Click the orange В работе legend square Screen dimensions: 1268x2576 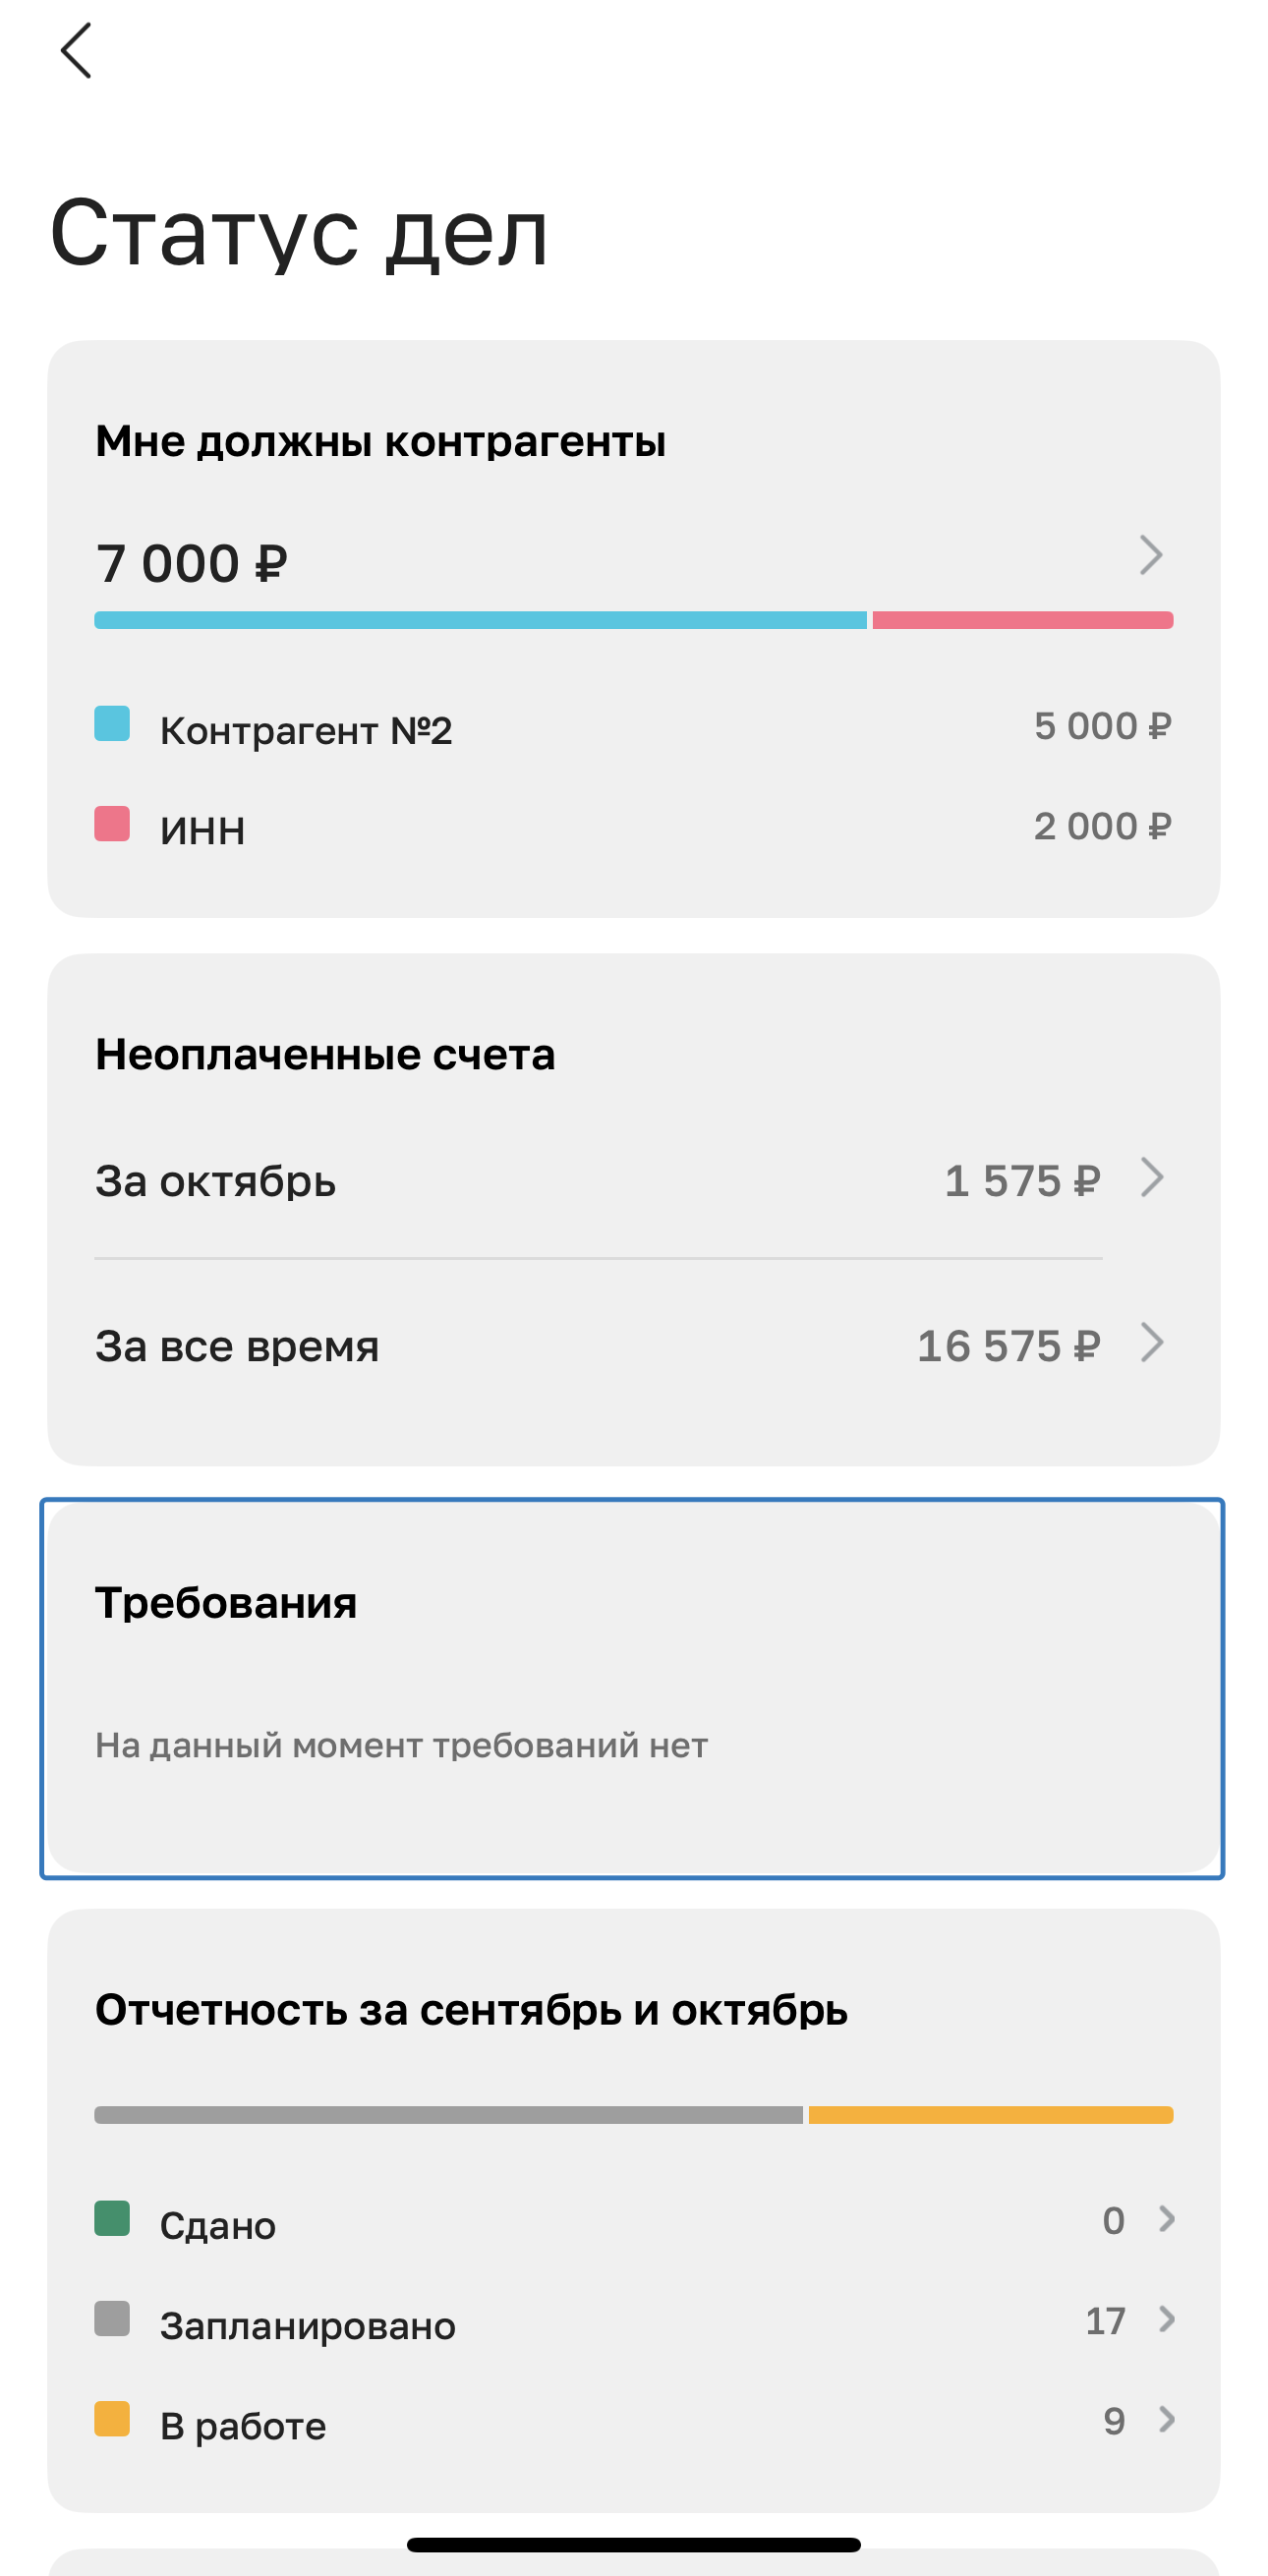point(112,2418)
